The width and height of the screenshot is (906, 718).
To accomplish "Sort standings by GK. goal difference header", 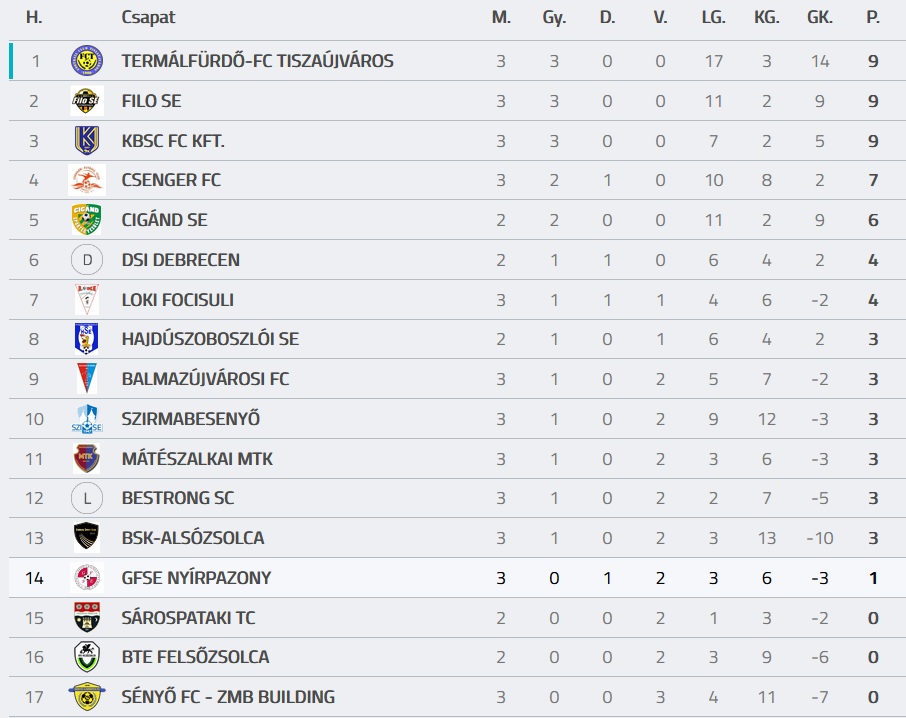I will coord(819,17).
